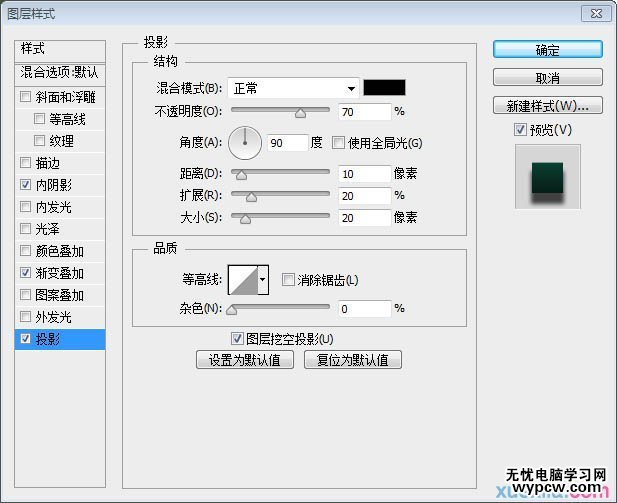Close the 图层样式 dialog

596,13
